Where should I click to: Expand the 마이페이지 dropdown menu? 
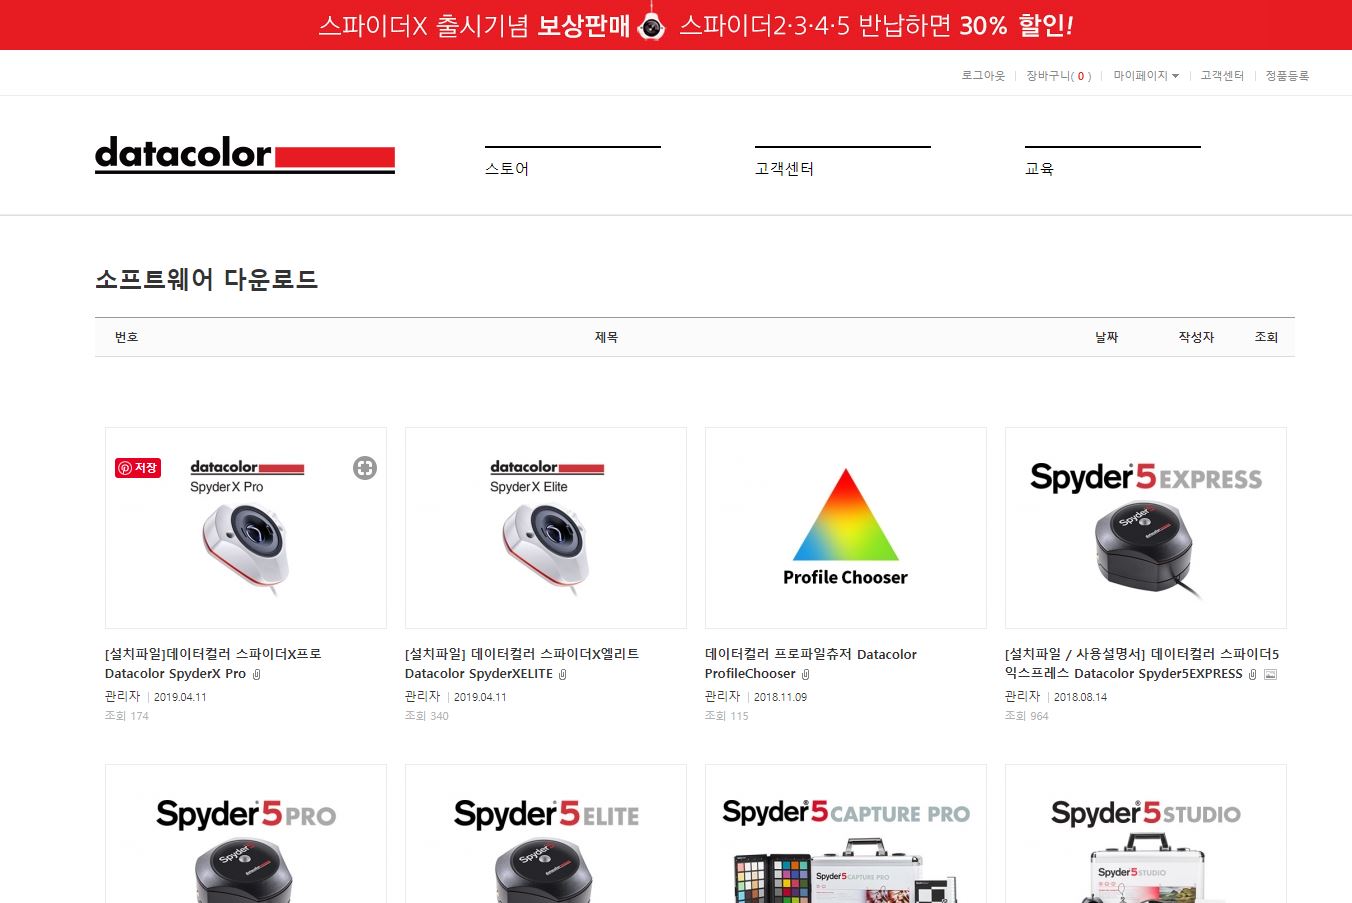coord(1146,76)
